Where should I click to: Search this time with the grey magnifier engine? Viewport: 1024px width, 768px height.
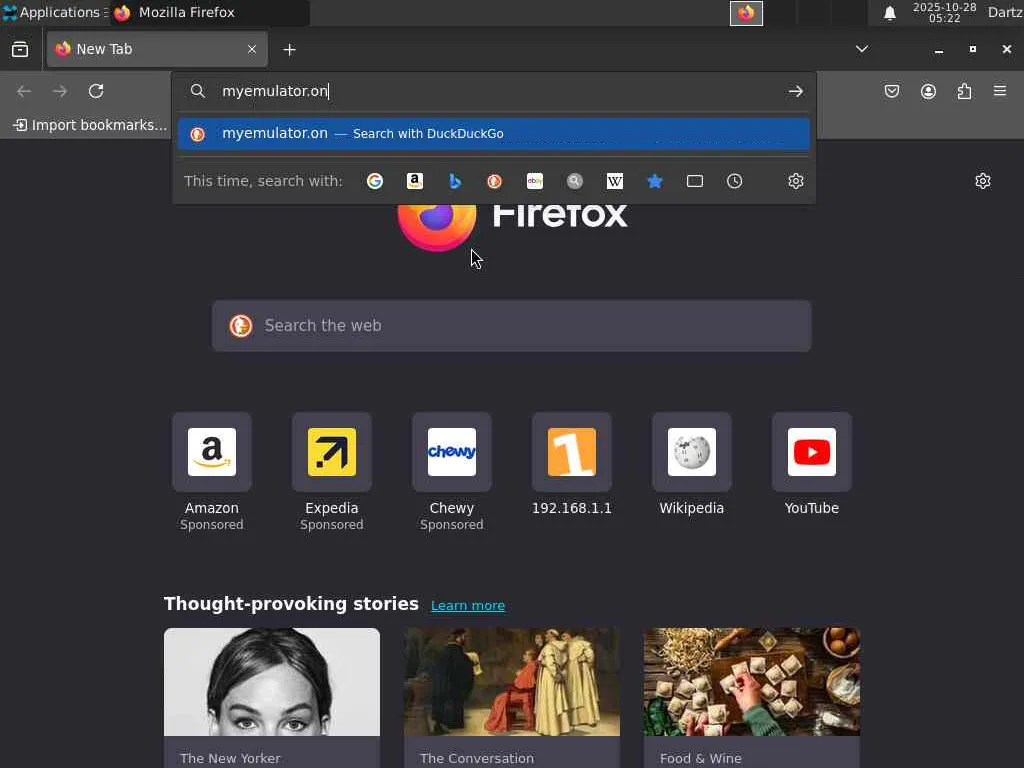(575, 181)
